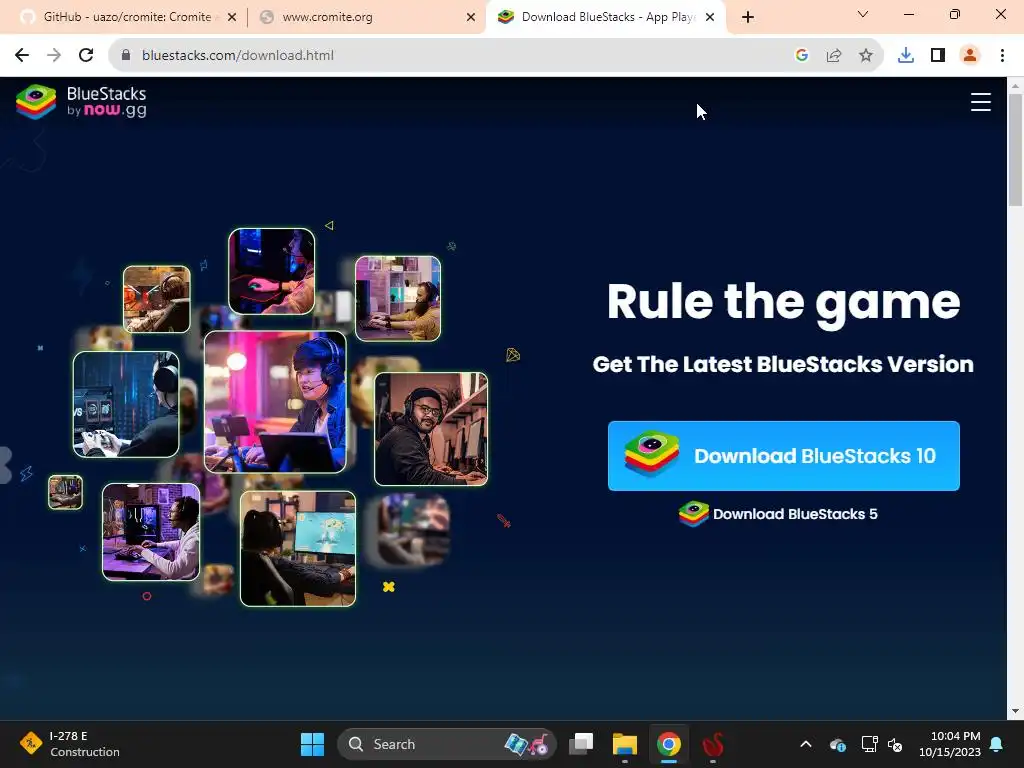The image size is (1024, 768).
Task: Open I-278 E Construction traffic widget
Action: pyautogui.click(x=70, y=744)
